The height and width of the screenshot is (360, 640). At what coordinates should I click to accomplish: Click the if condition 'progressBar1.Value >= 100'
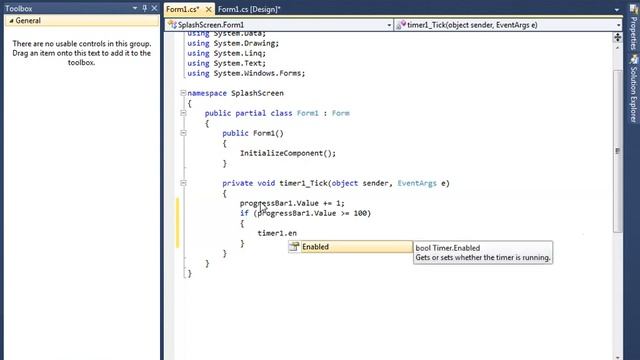pos(312,213)
